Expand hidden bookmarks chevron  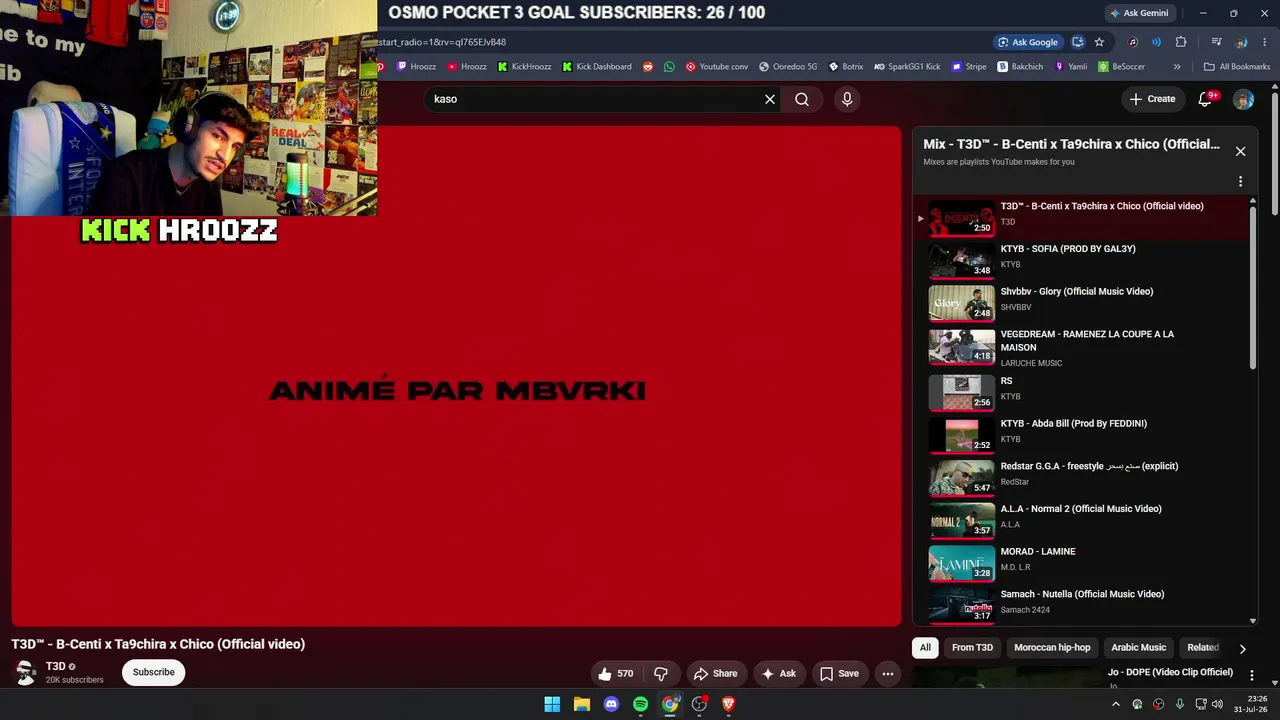click(1177, 67)
